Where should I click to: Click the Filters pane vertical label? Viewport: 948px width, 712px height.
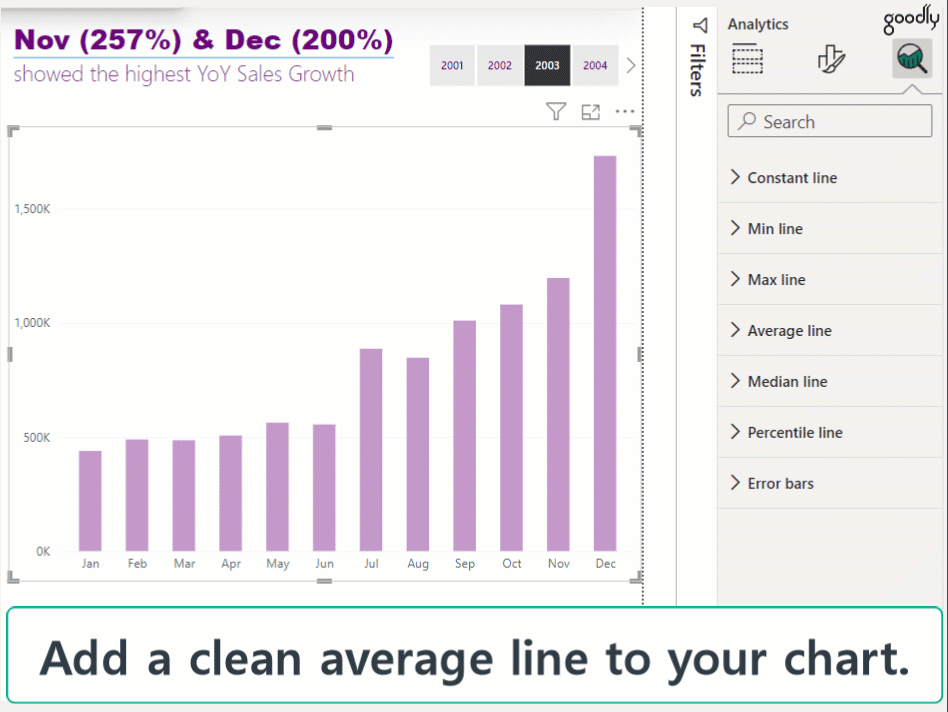click(697, 70)
